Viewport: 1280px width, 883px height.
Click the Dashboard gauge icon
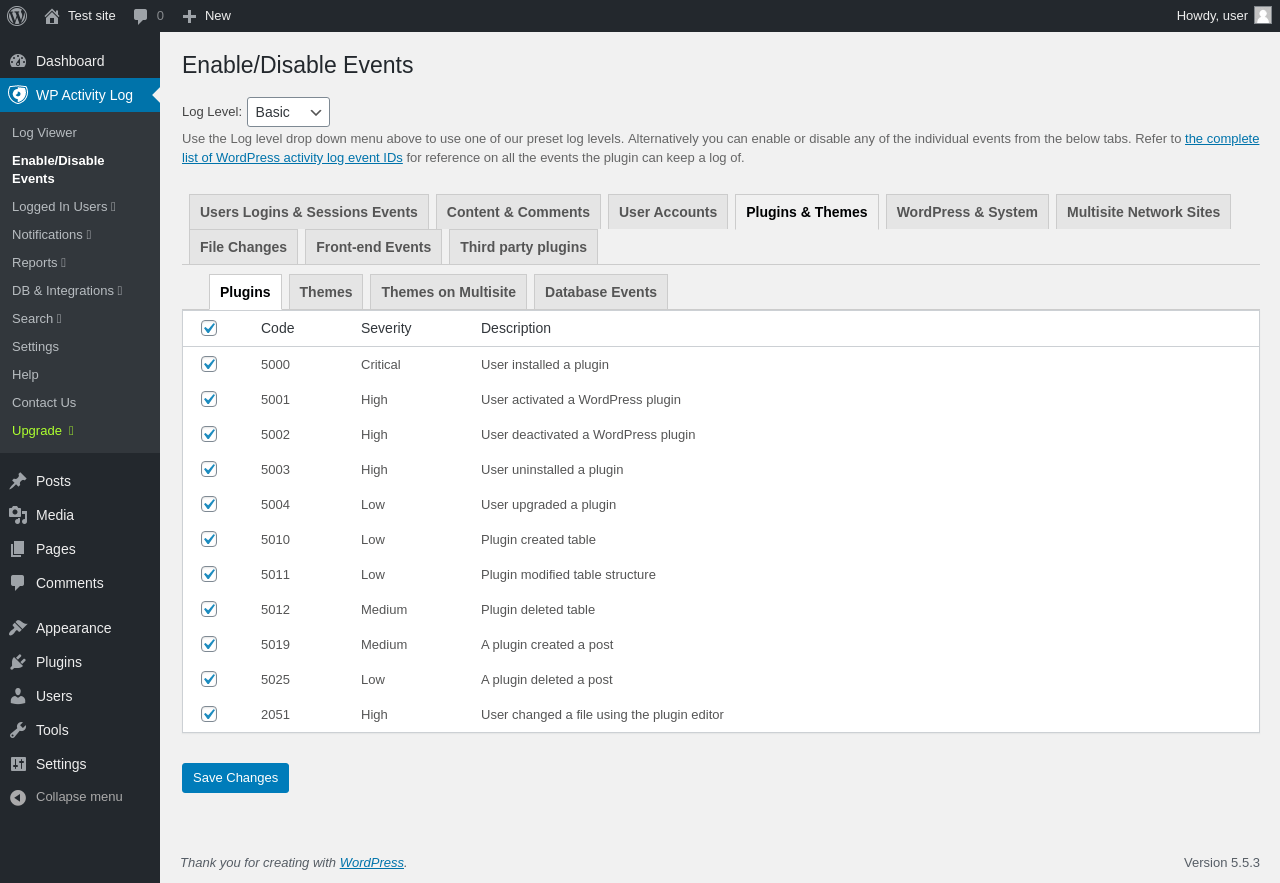pos(18,61)
